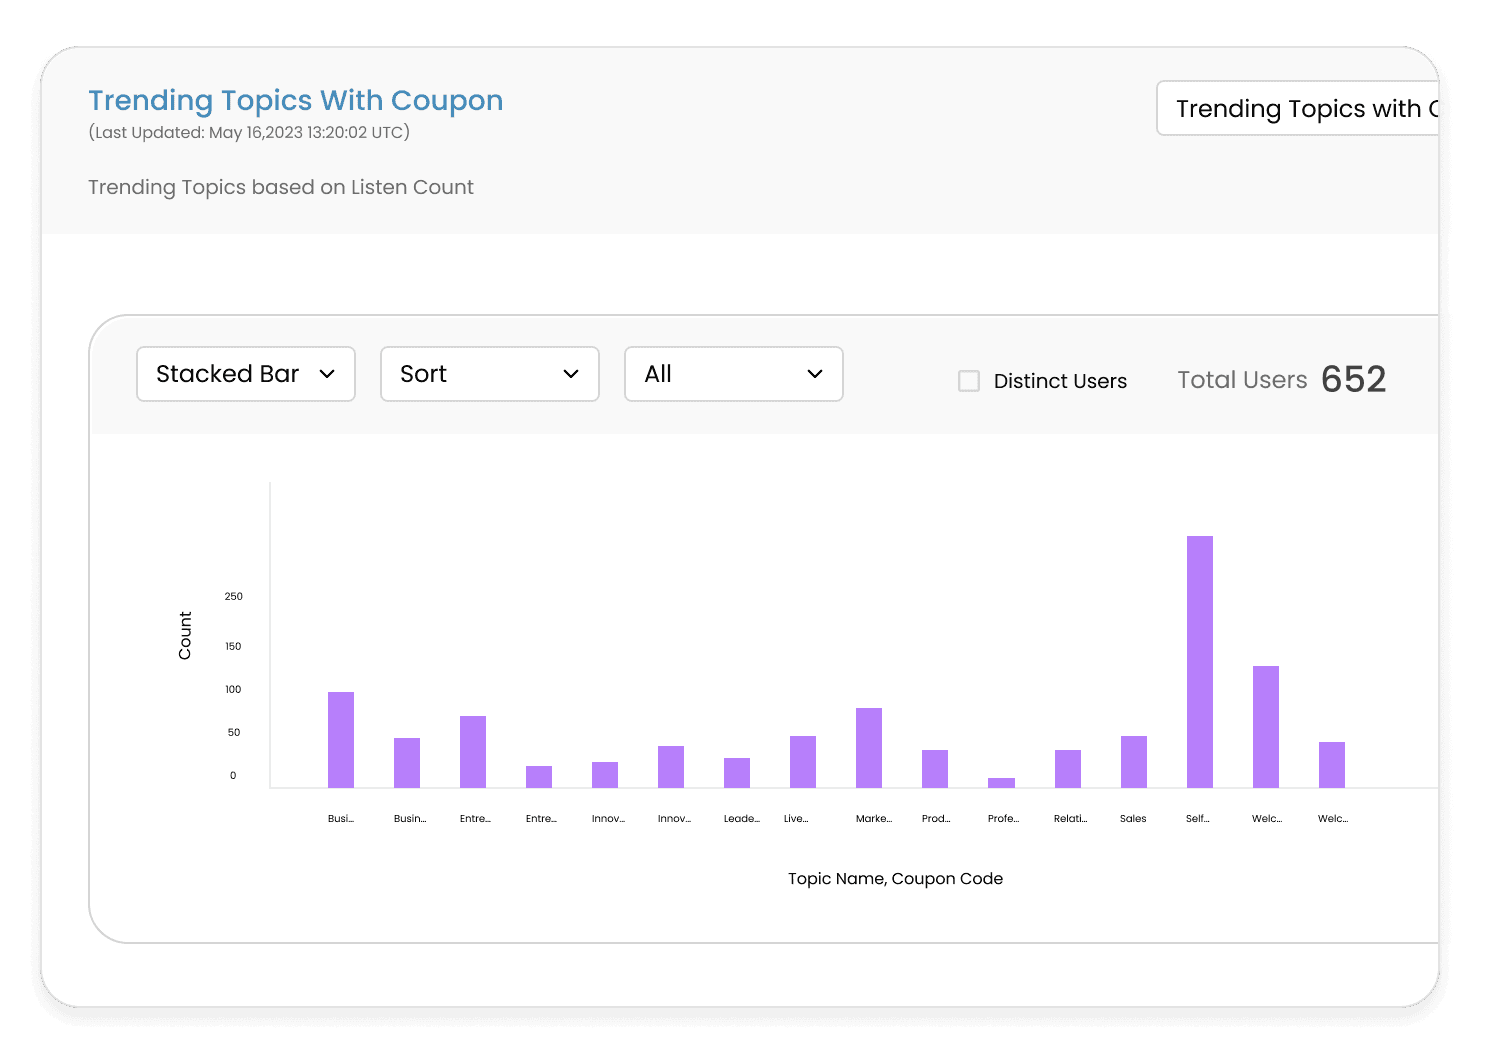Image resolution: width=1504 pixels, height=1060 pixels.
Task: Click the Total Users count 652
Action: point(1353,380)
